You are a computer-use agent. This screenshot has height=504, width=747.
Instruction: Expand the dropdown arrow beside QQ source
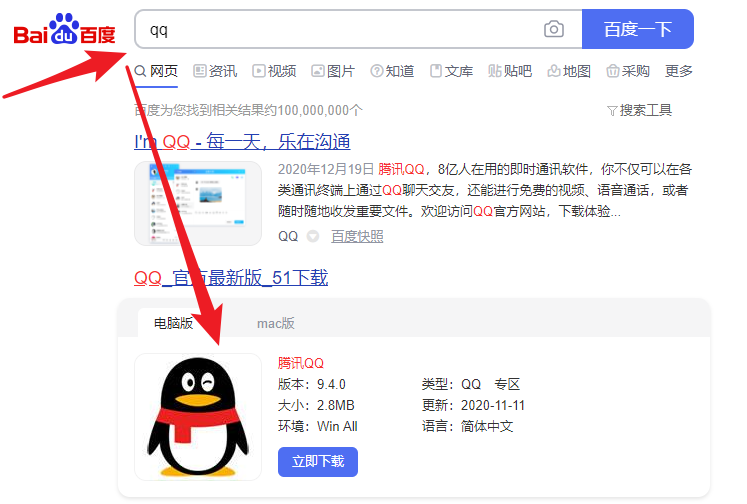(x=313, y=236)
